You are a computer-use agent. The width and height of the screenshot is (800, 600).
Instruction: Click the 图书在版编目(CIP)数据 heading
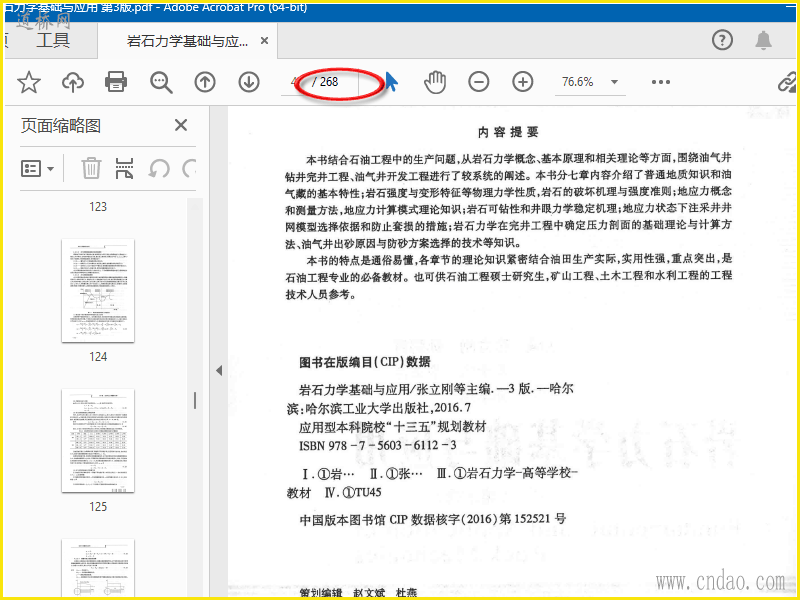[x=365, y=362]
